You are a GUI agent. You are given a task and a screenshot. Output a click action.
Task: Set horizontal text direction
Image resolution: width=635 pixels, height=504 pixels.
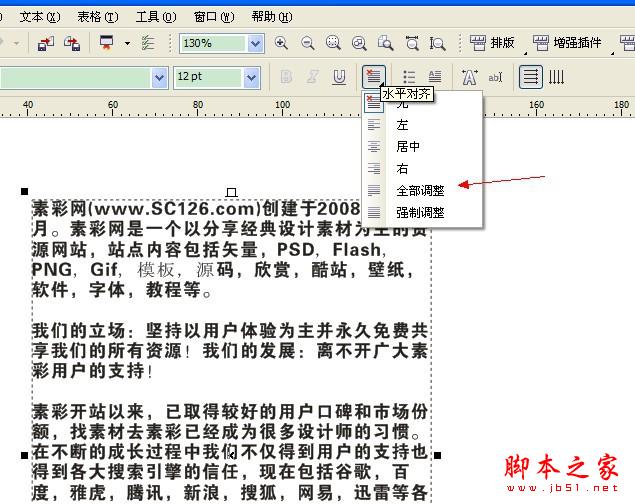point(531,77)
